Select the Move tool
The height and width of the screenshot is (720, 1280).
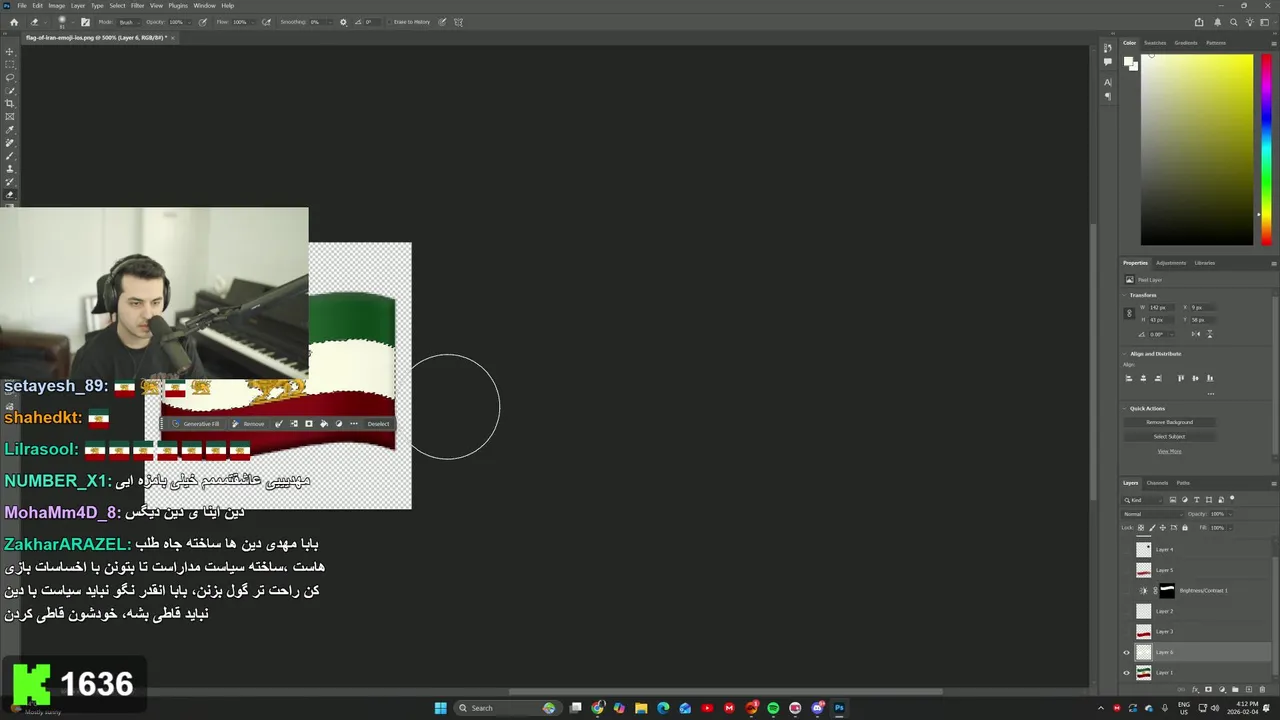(x=11, y=52)
